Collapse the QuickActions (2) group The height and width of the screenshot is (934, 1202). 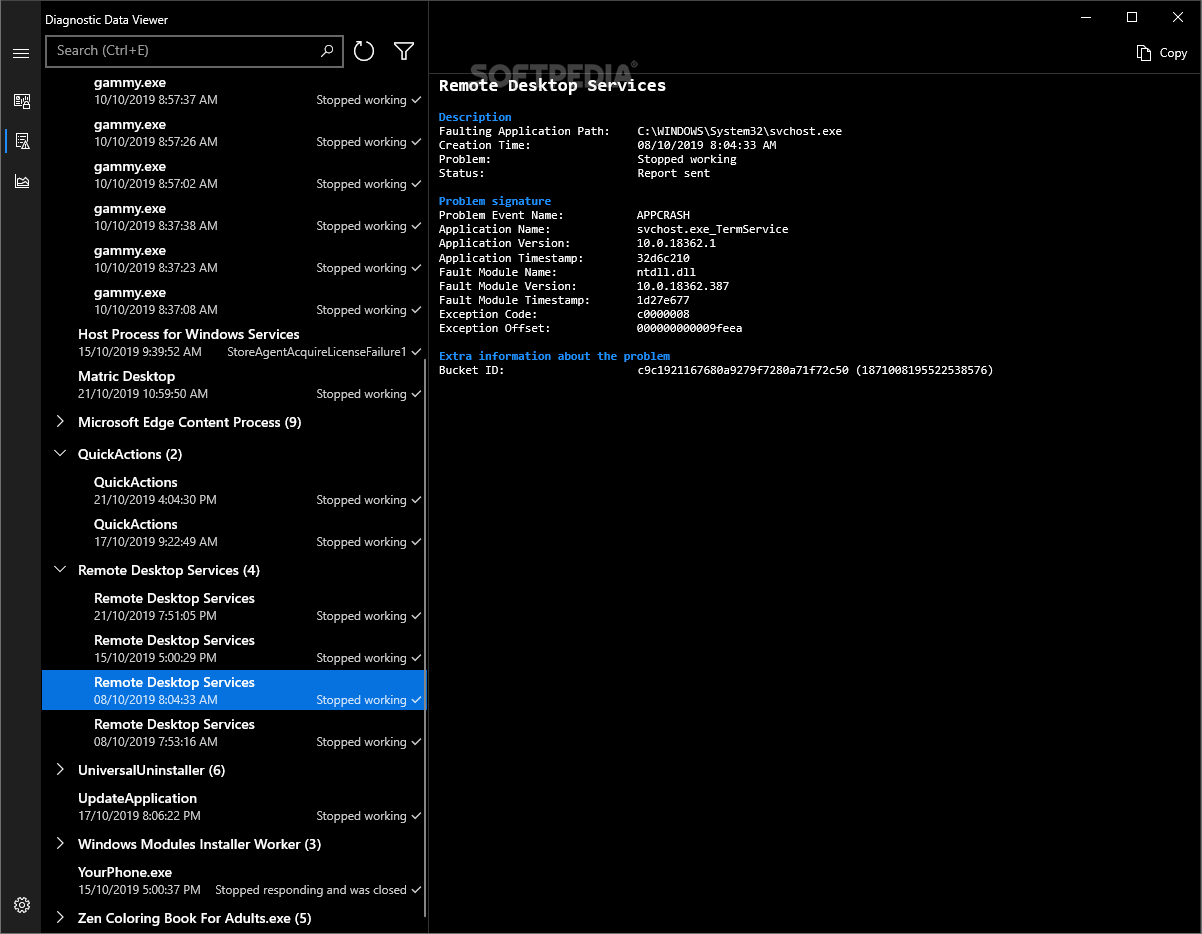60,454
